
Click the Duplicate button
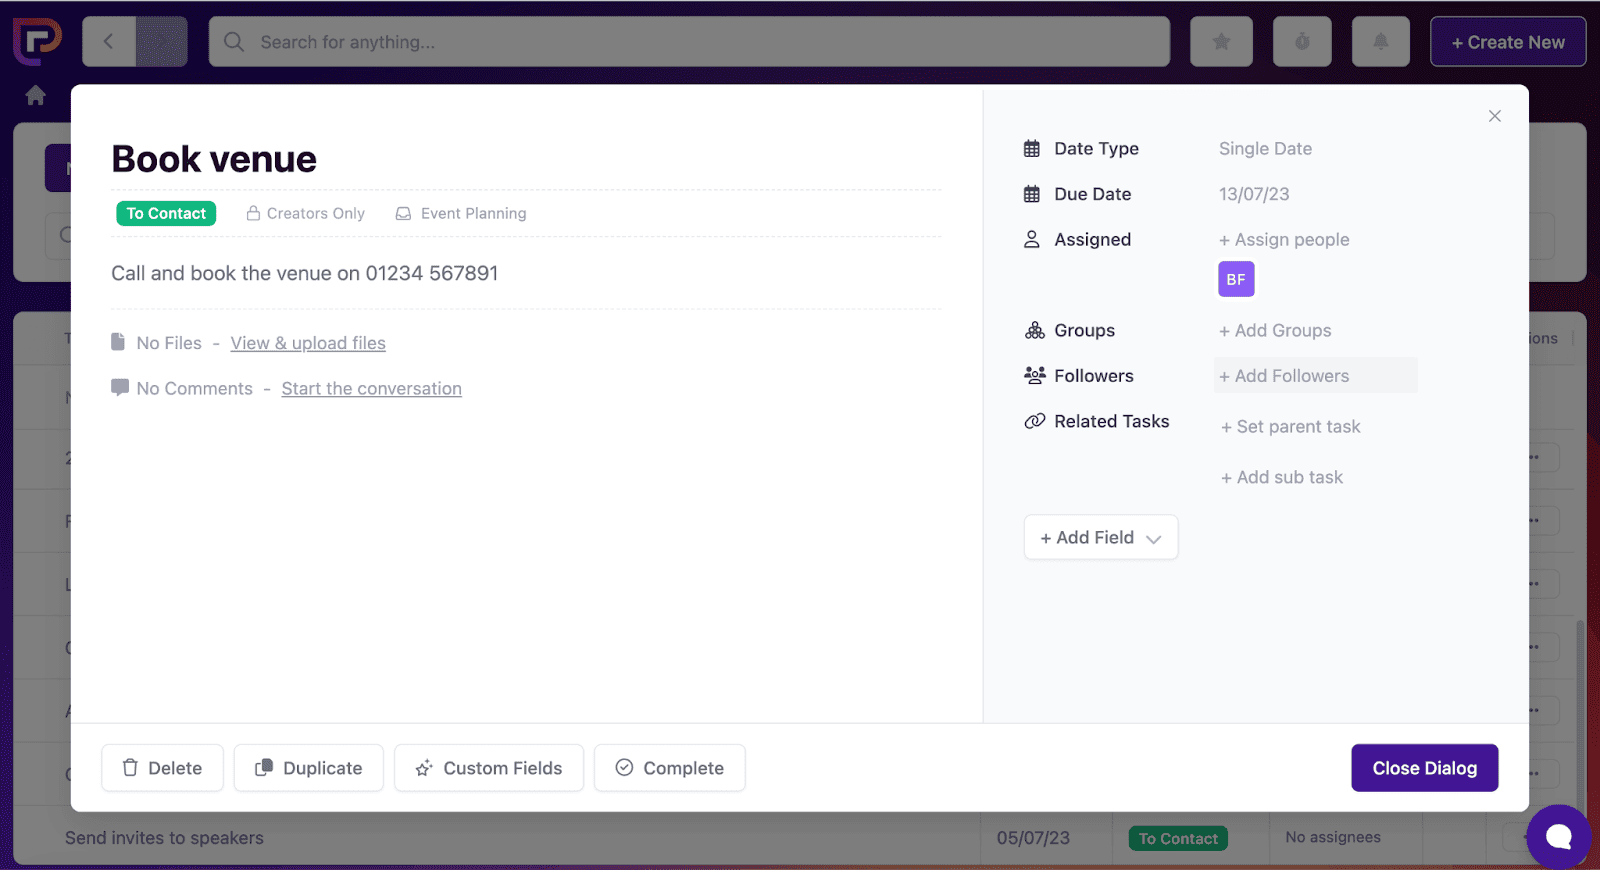click(x=309, y=768)
